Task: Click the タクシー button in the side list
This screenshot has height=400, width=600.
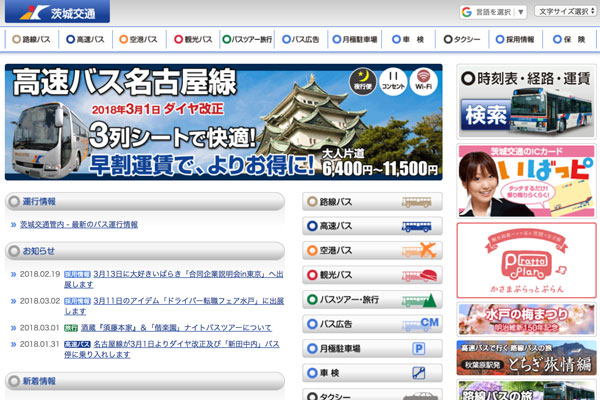Action: tap(372, 395)
